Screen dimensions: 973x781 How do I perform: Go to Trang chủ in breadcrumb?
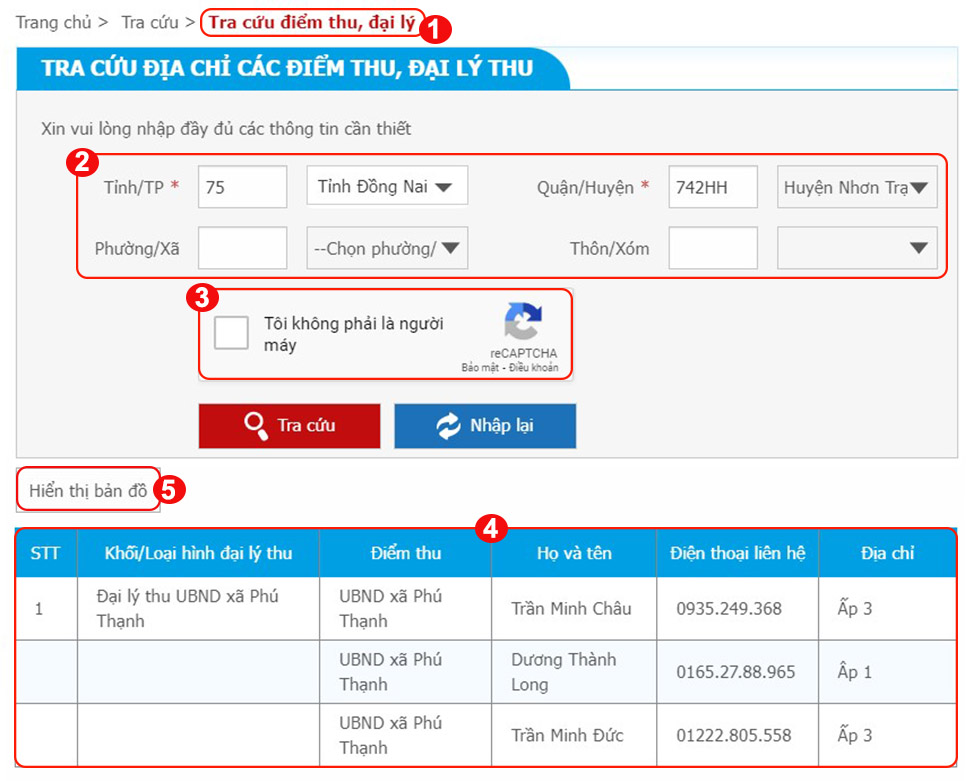(x=53, y=22)
